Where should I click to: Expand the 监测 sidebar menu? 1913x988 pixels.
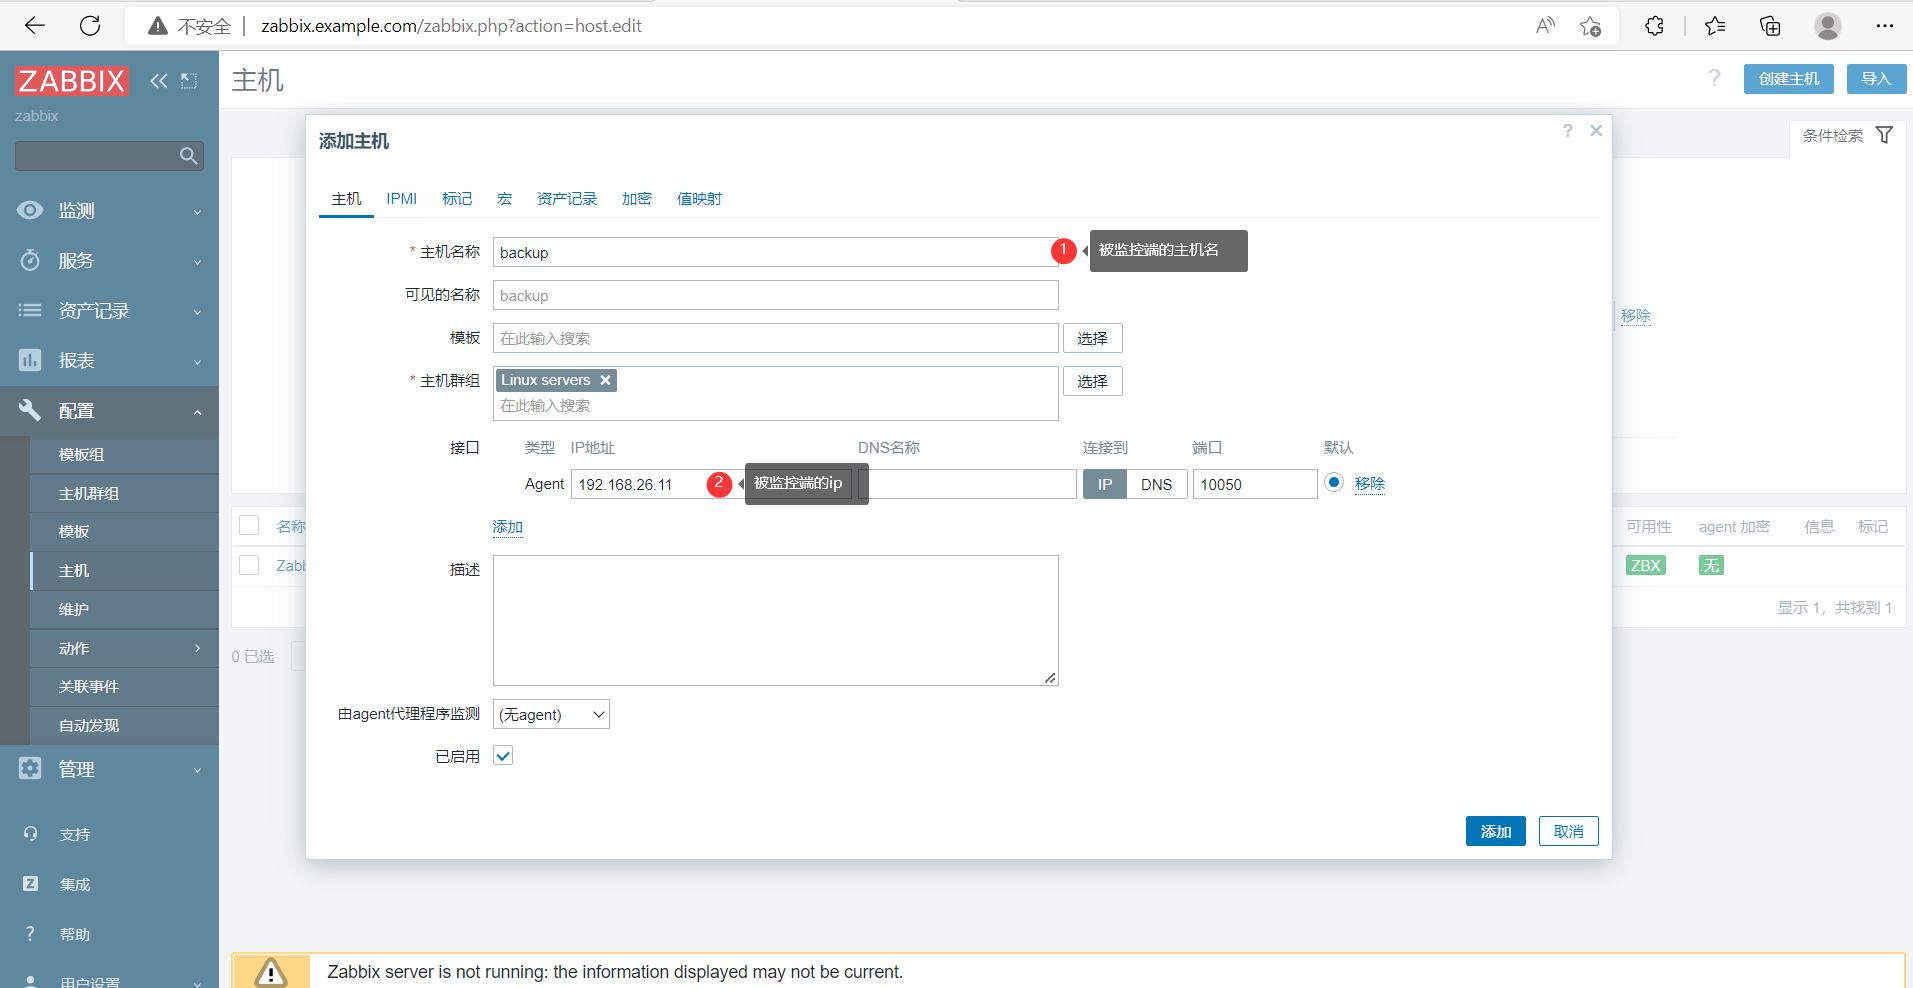tap(110, 211)
